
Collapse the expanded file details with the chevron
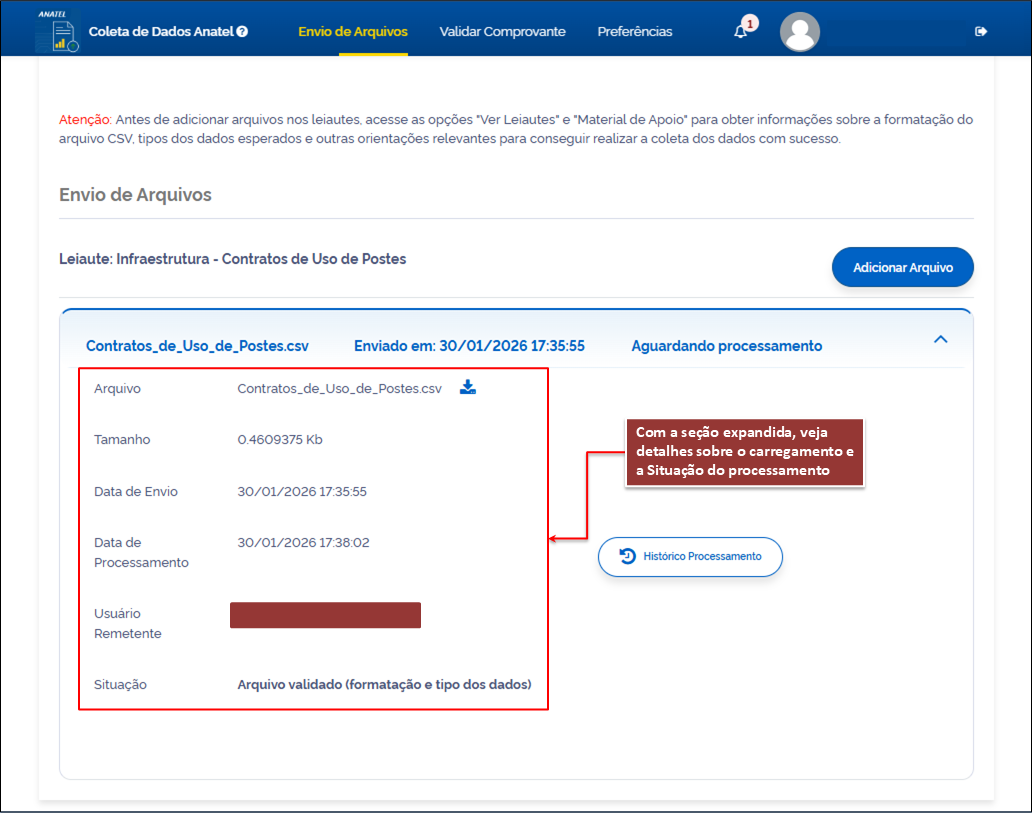940,340
